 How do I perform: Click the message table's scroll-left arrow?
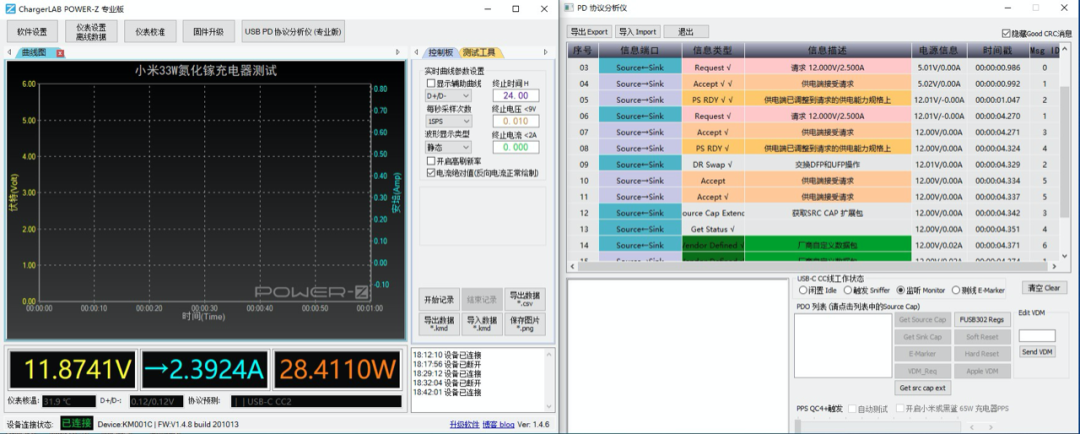(x=573, y=267)
